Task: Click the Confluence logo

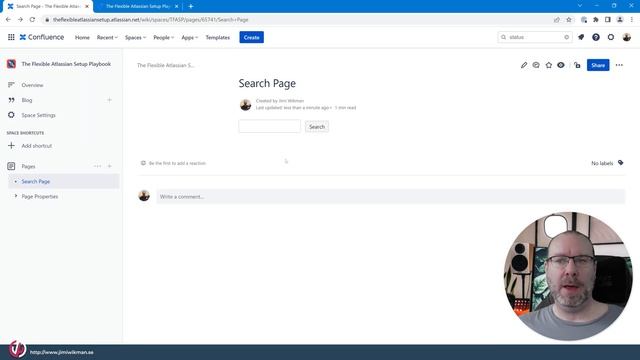Action: (x=42, y=37)
